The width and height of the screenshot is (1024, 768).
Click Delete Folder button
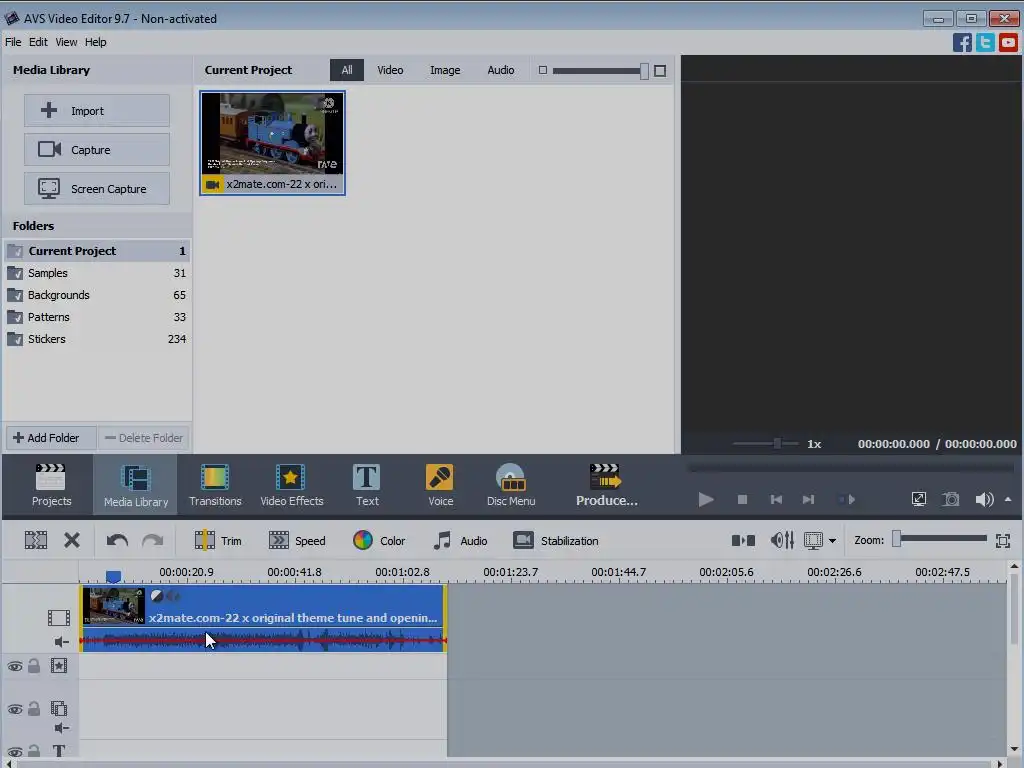(144, 438)
